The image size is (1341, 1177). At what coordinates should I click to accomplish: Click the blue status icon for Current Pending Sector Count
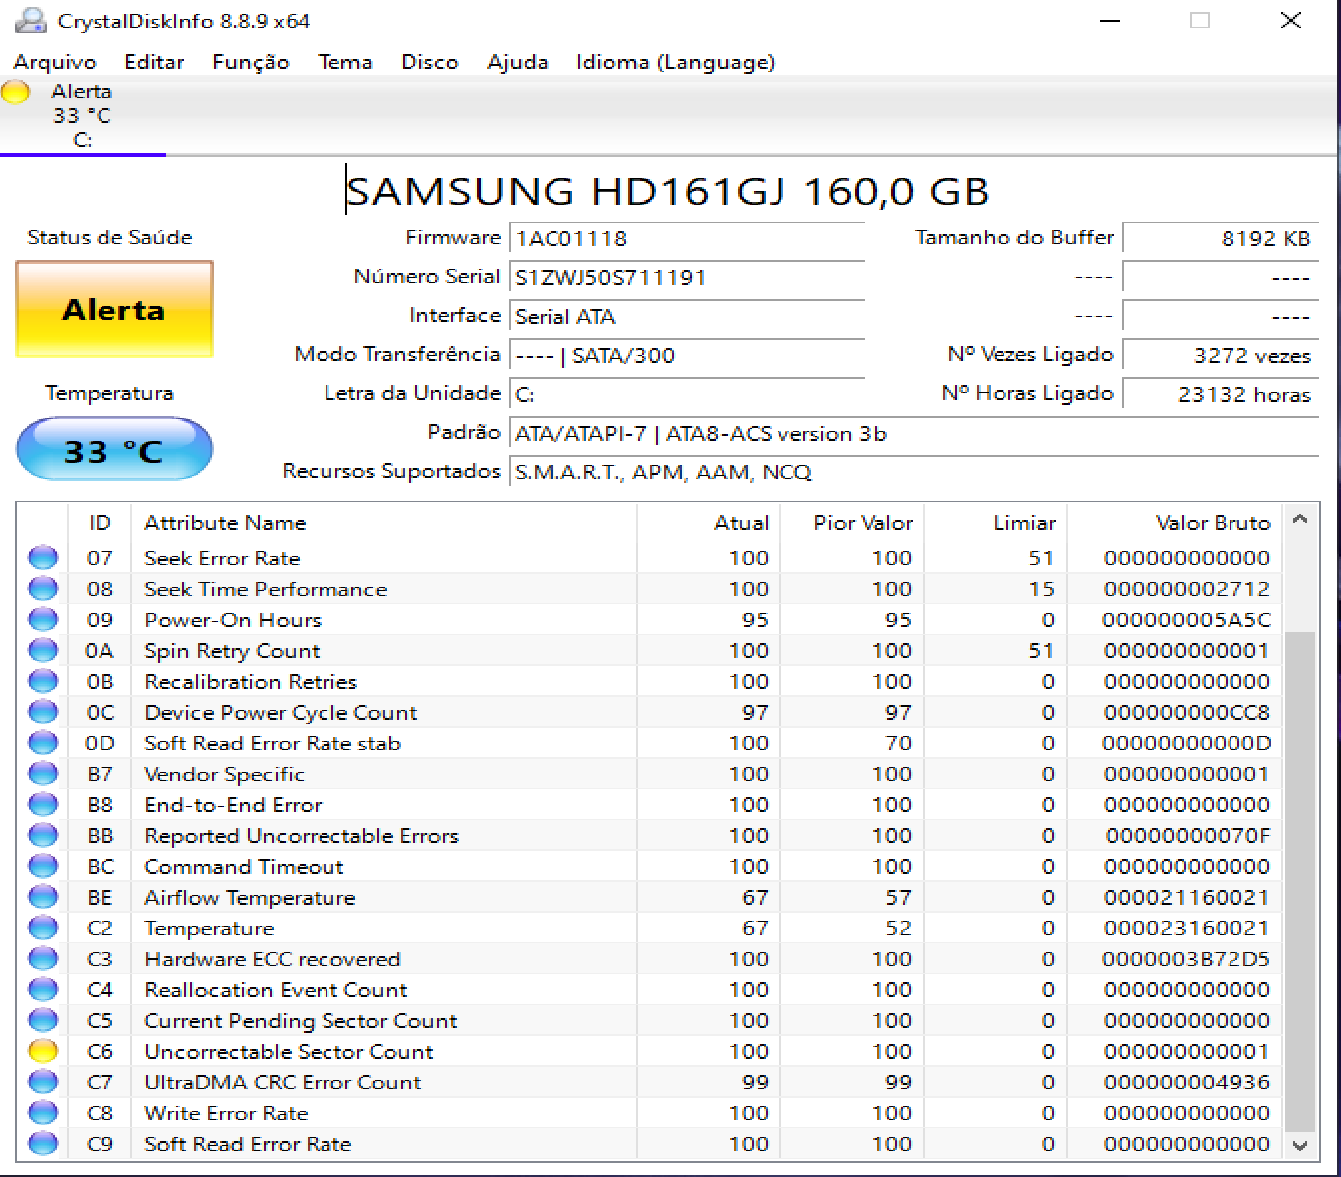coord(43,1020)
